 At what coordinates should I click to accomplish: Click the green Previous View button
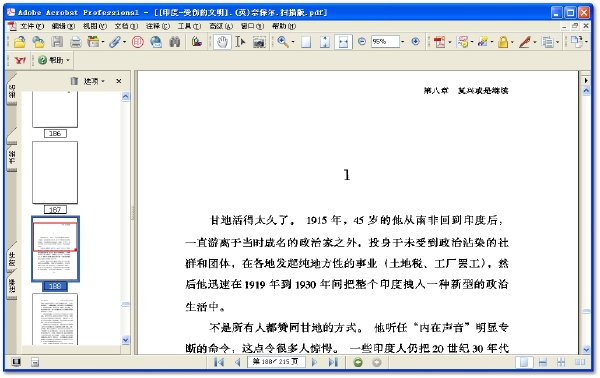pos(358,362)
